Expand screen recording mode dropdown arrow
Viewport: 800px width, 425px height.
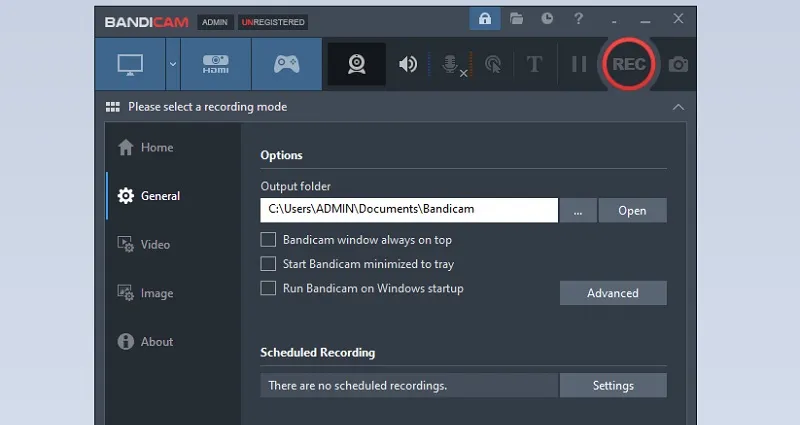(173, 64)
